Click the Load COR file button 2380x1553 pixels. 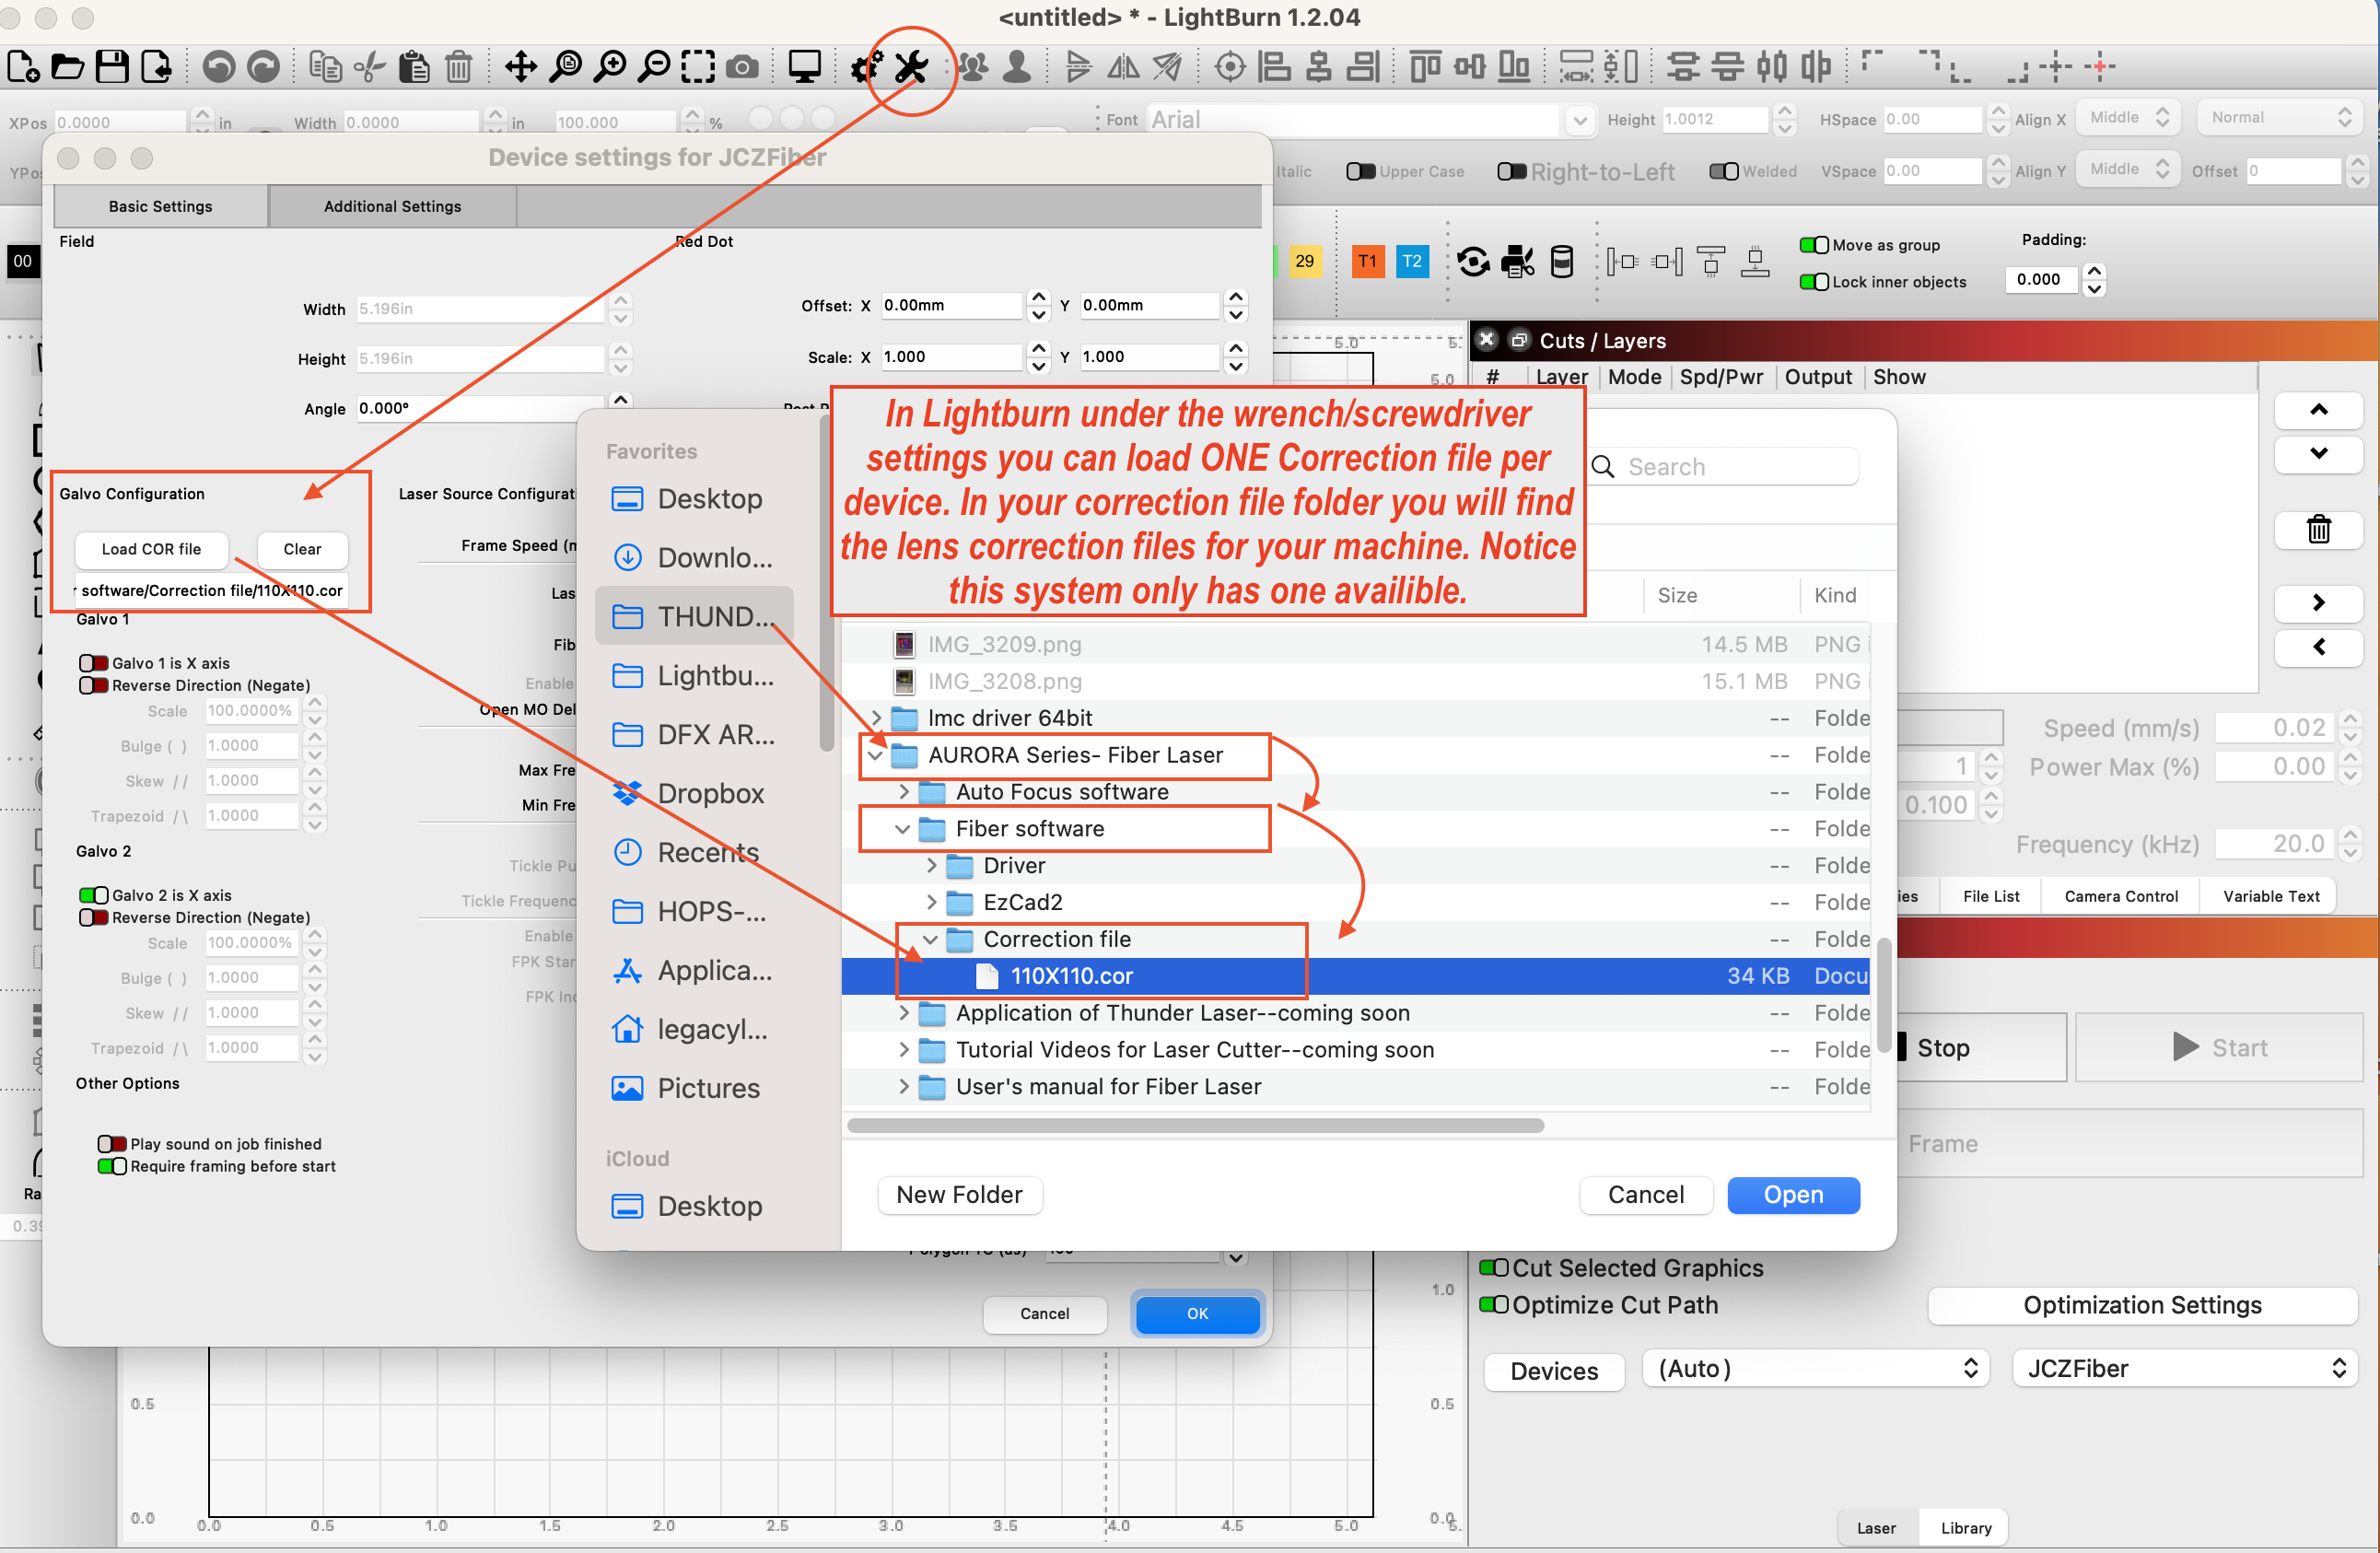pyautogui.click(x=151, y=549)
